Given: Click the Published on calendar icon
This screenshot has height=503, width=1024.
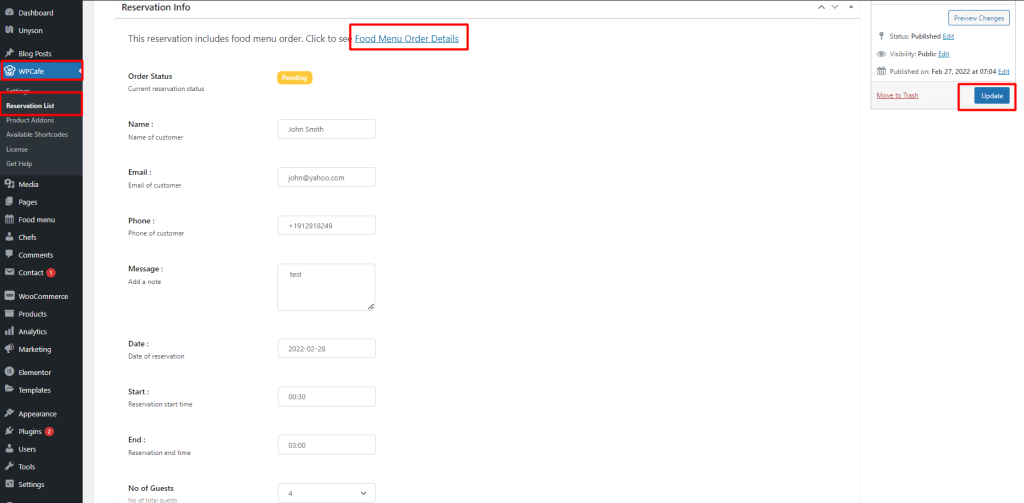Looking at the screenshot, I should [881, 71].
